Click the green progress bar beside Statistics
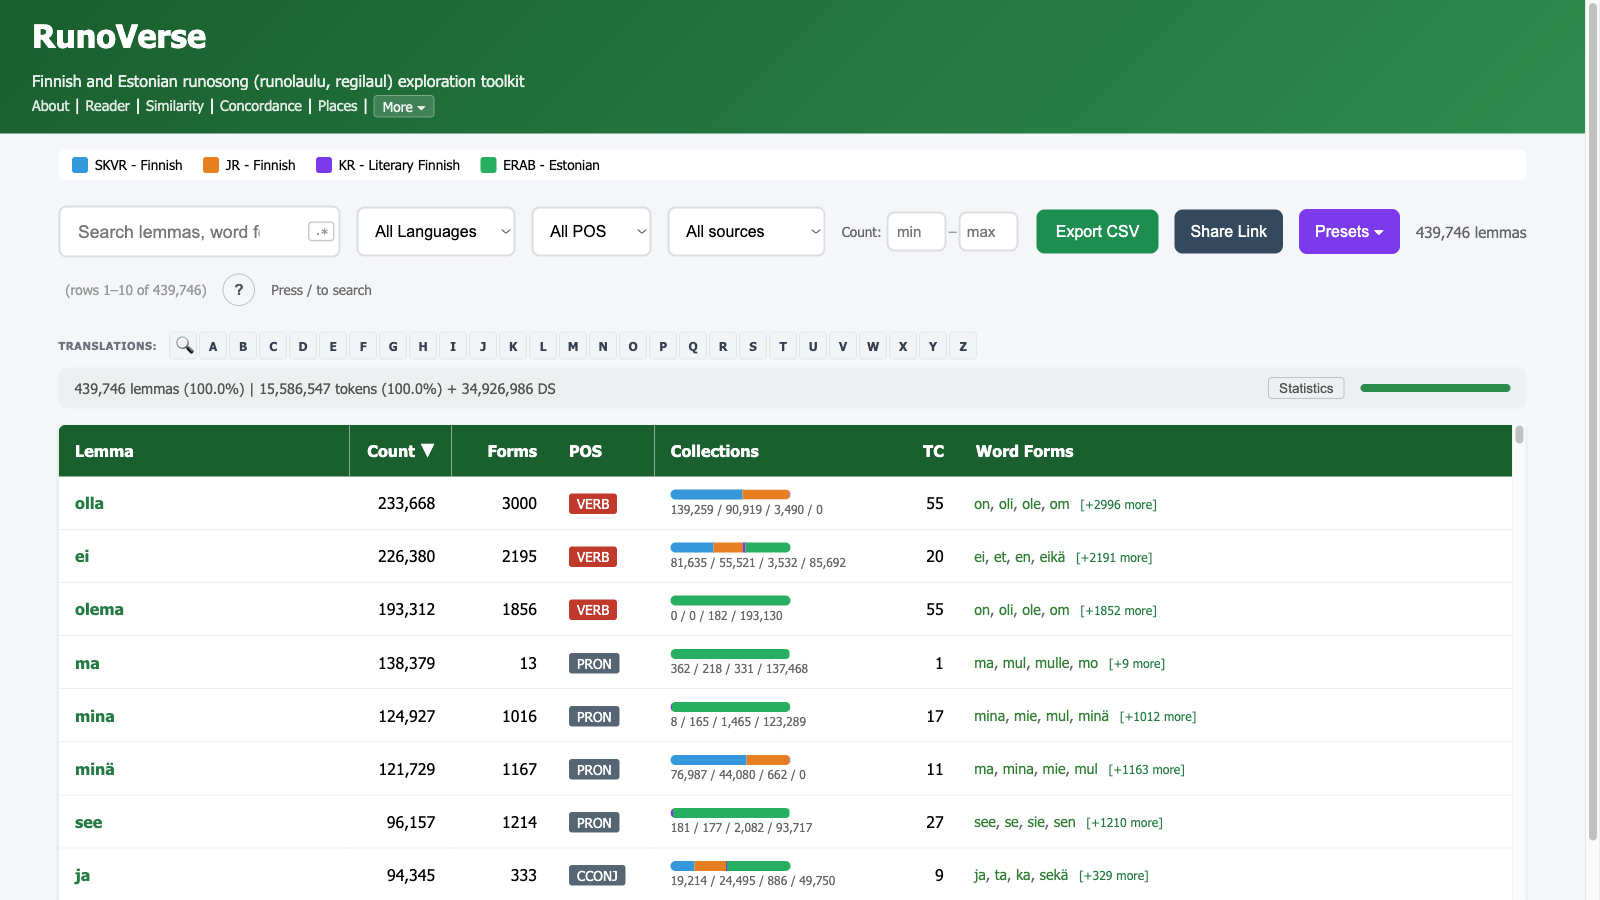This screenshot has height=900, width=1600. (1435, 388)
